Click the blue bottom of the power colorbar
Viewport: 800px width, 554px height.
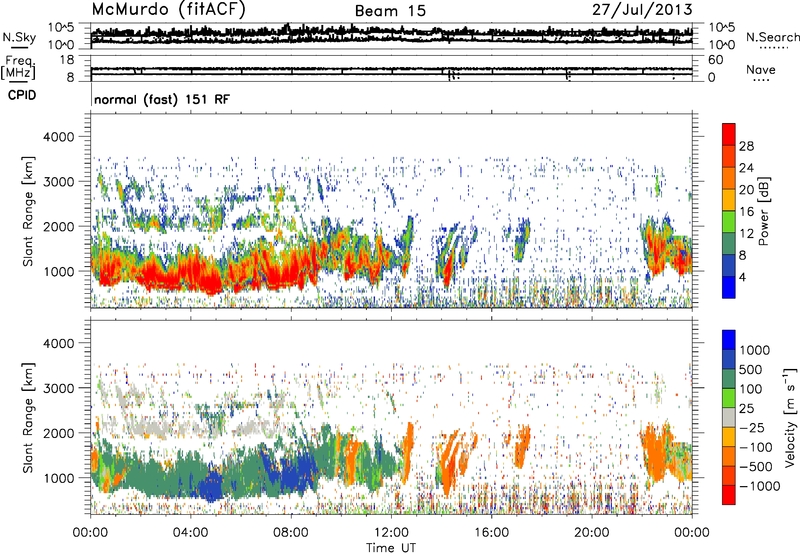729,287
